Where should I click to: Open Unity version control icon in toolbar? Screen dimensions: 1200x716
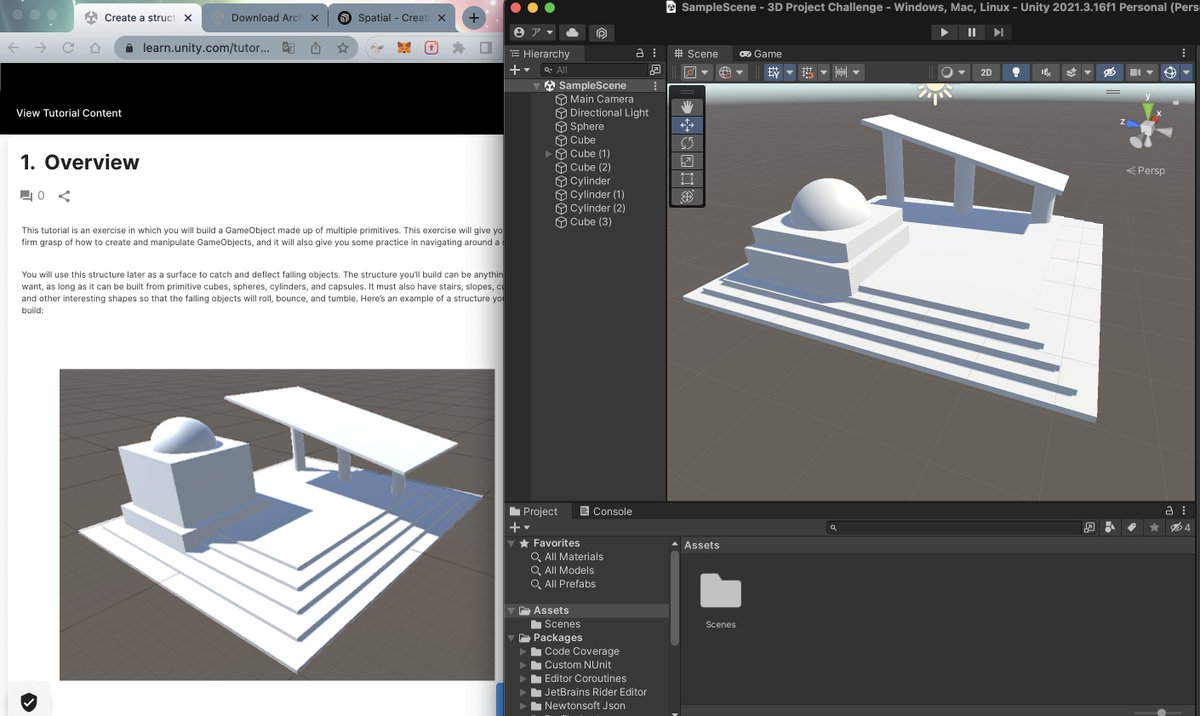(600, 32)
